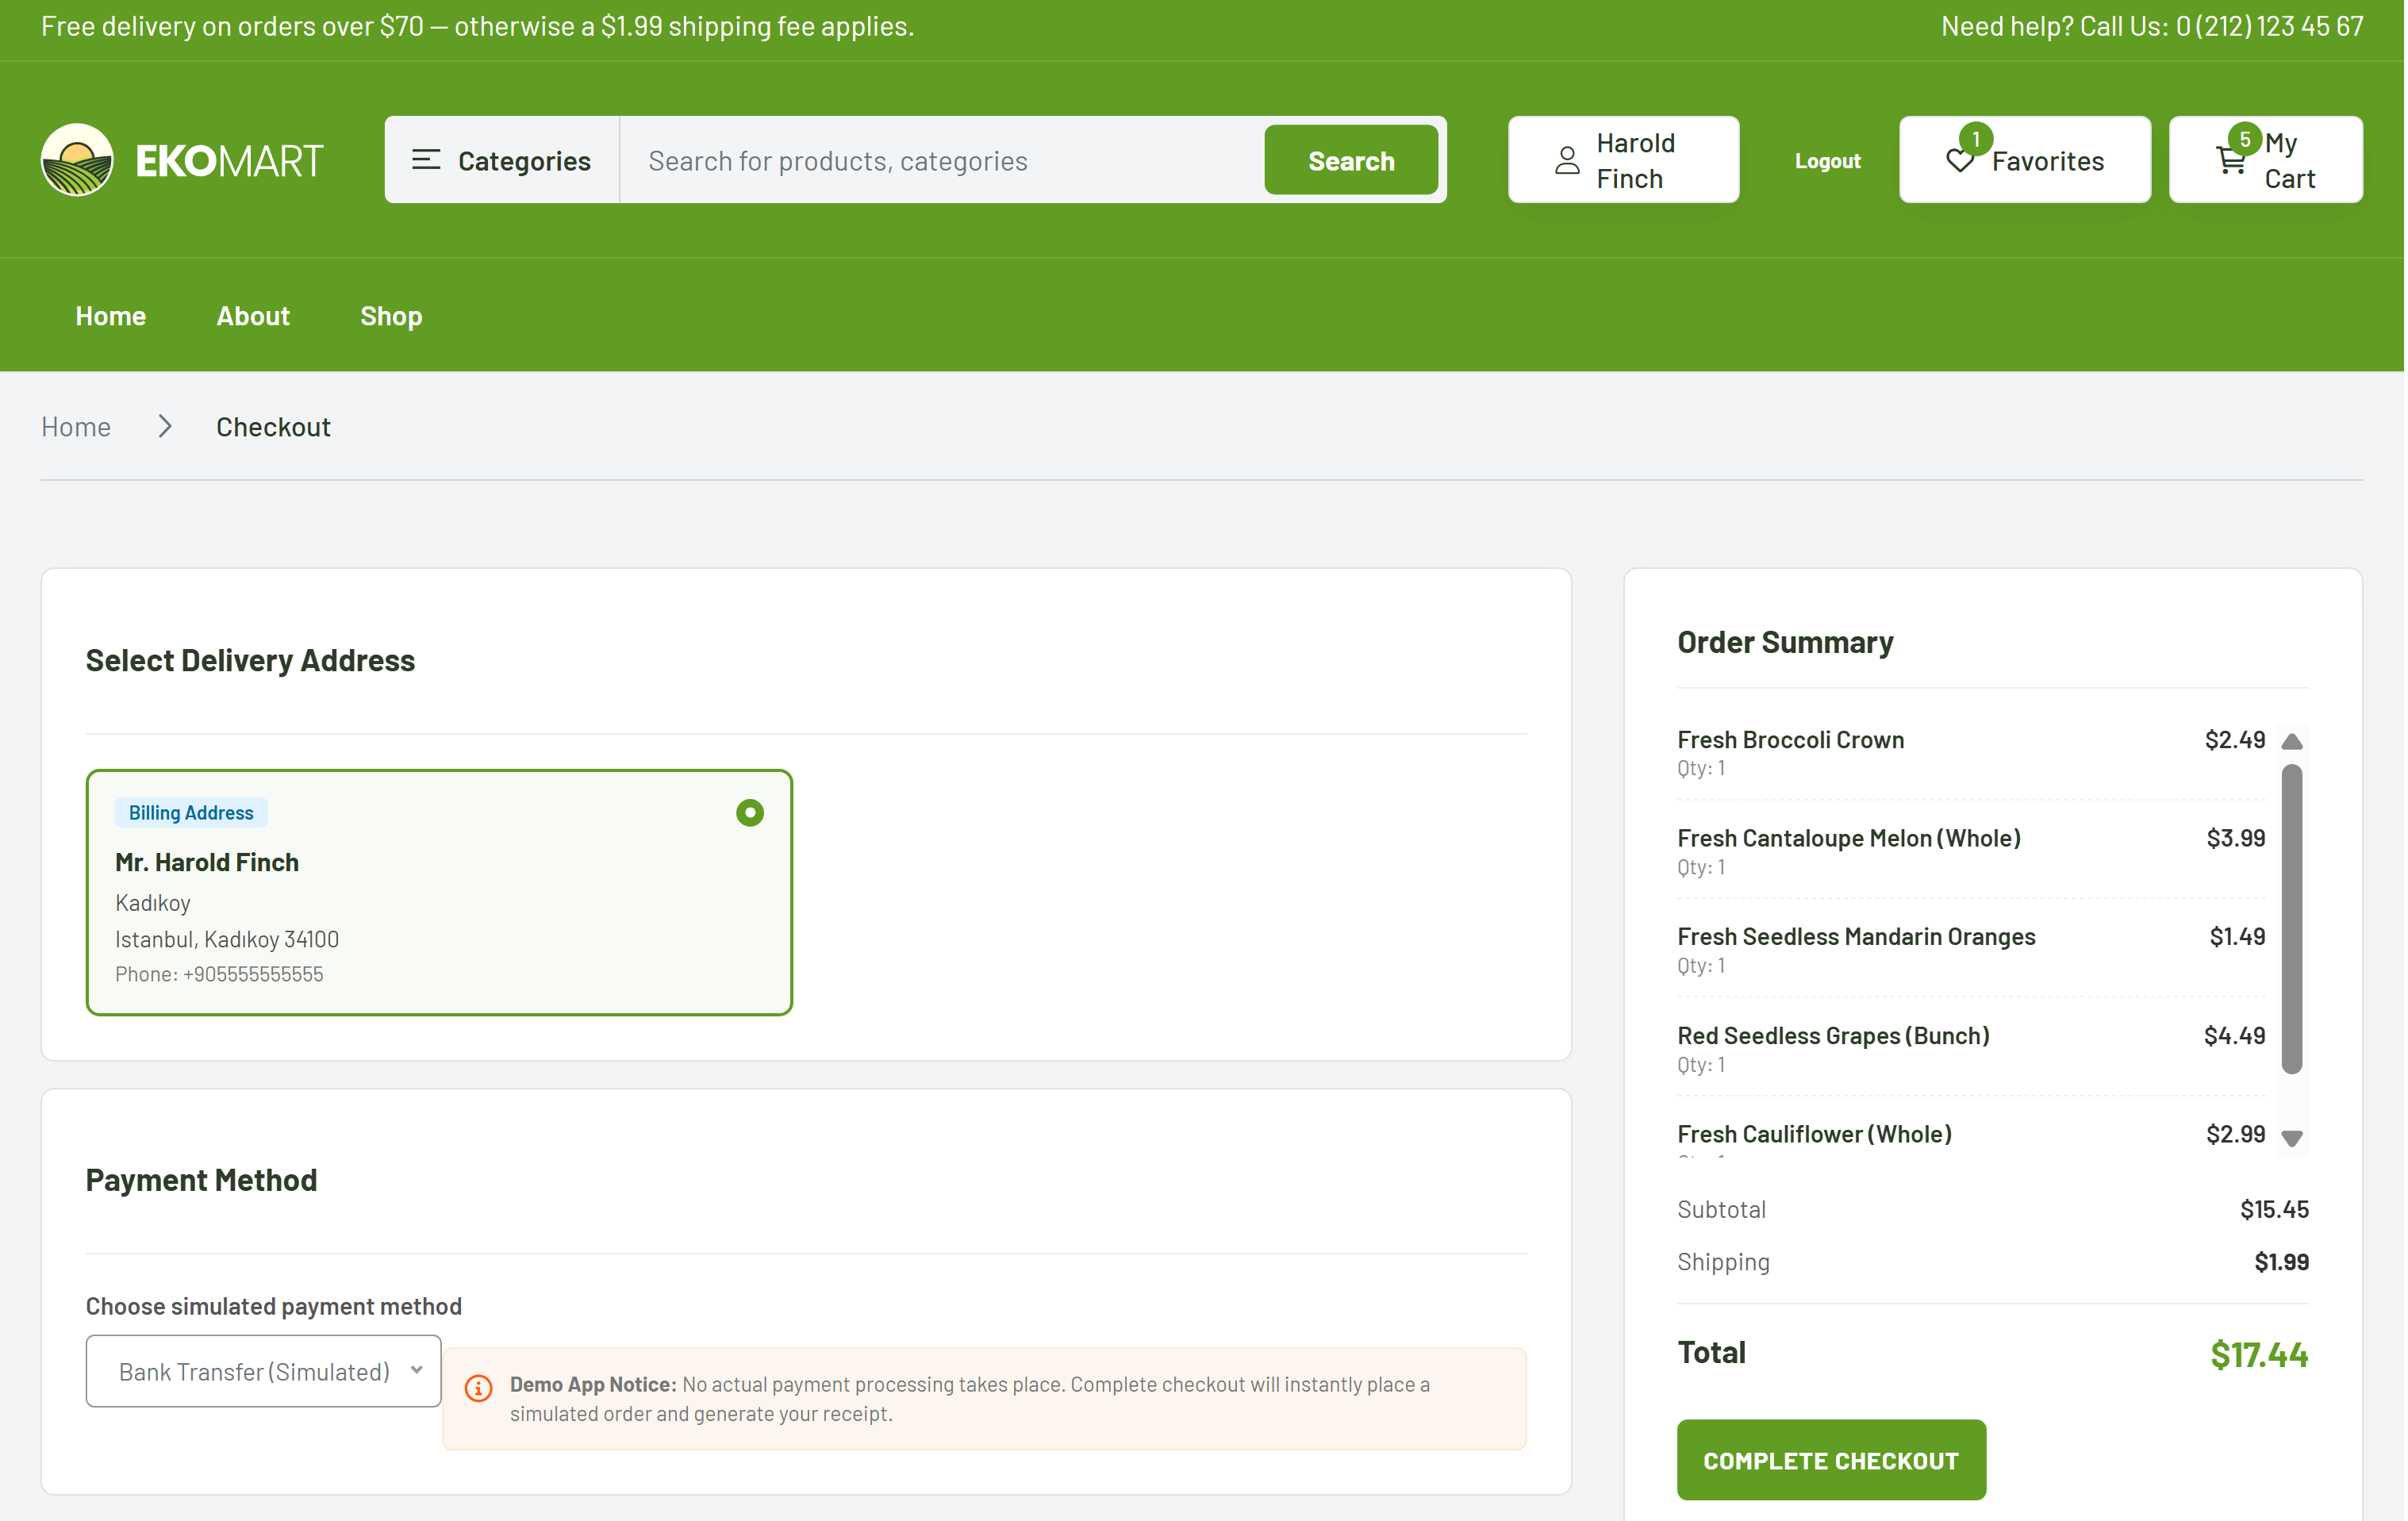Open the Harold Finch account button
The image size is (2408, 1521).
tap(1626, 160)
